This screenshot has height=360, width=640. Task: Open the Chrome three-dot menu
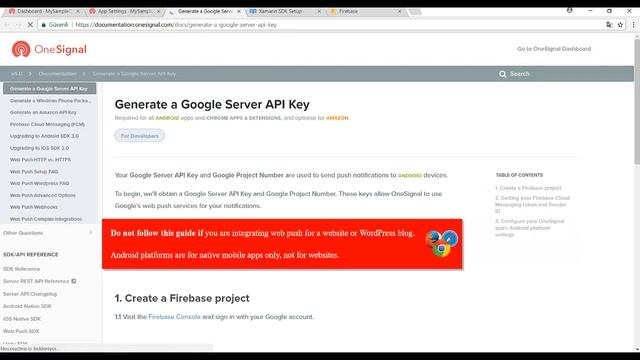tap(633, 25)
